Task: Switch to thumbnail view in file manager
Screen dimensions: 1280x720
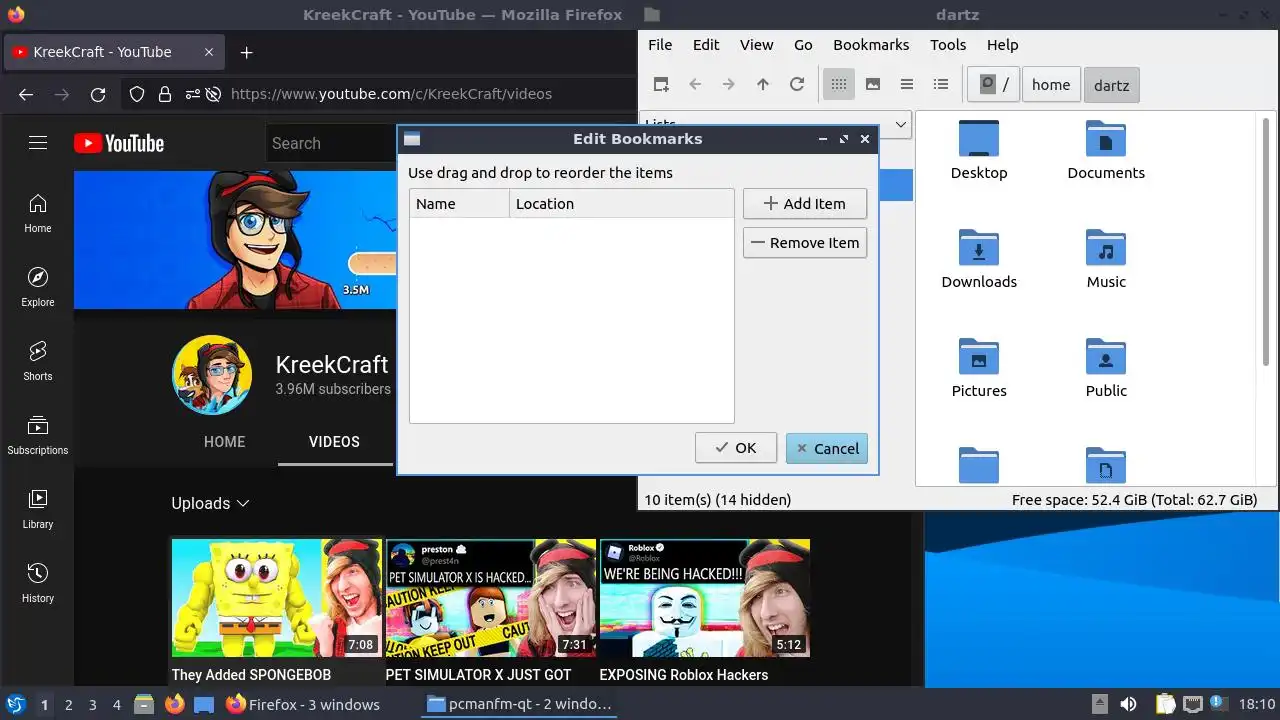Action: pyautogui.click(x=873, y=85)
